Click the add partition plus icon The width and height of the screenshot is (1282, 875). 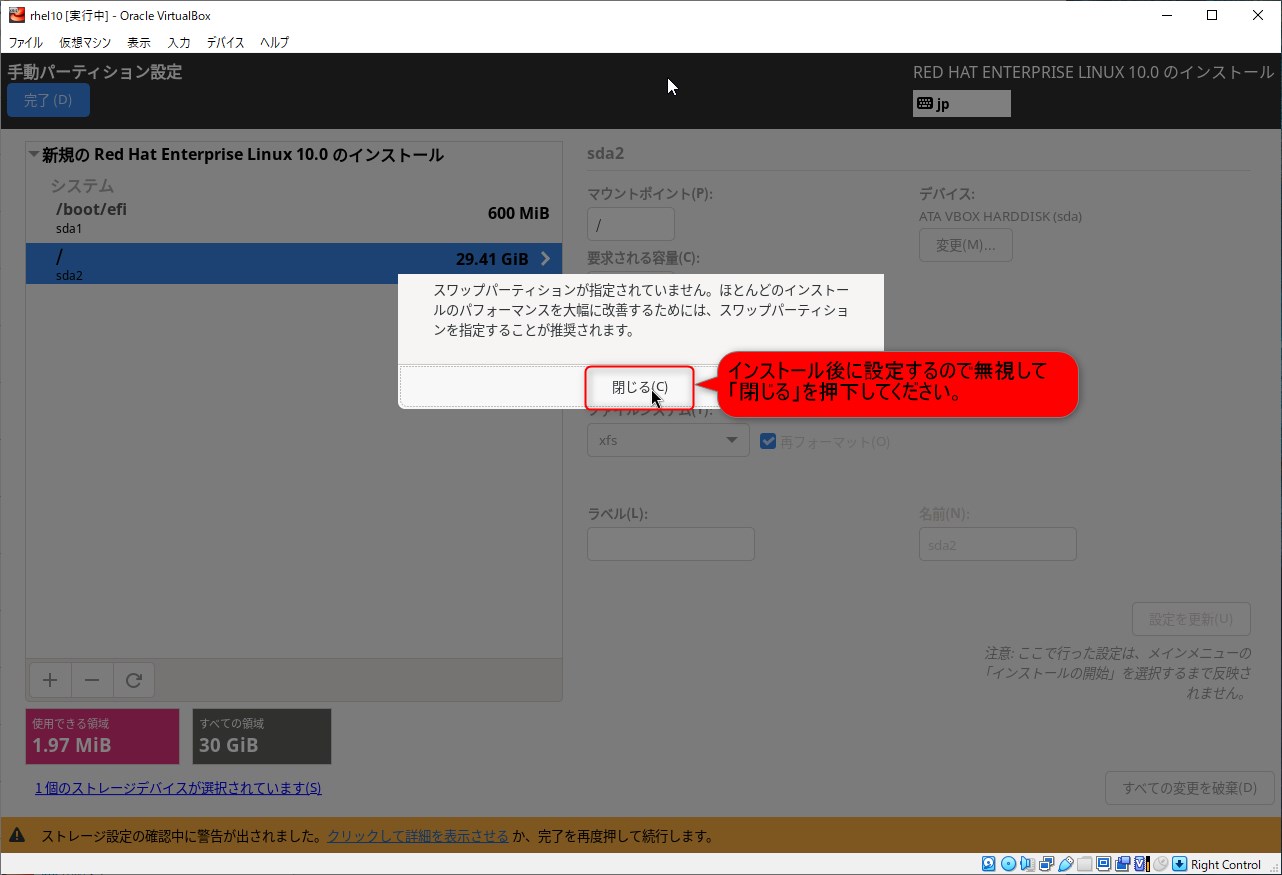point(49,681)
